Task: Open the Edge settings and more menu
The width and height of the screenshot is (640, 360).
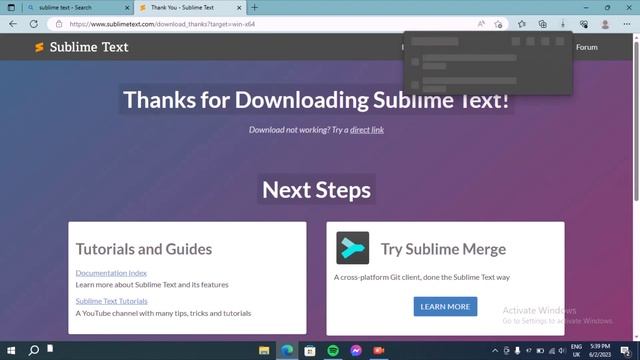Action: click(627, 24)
